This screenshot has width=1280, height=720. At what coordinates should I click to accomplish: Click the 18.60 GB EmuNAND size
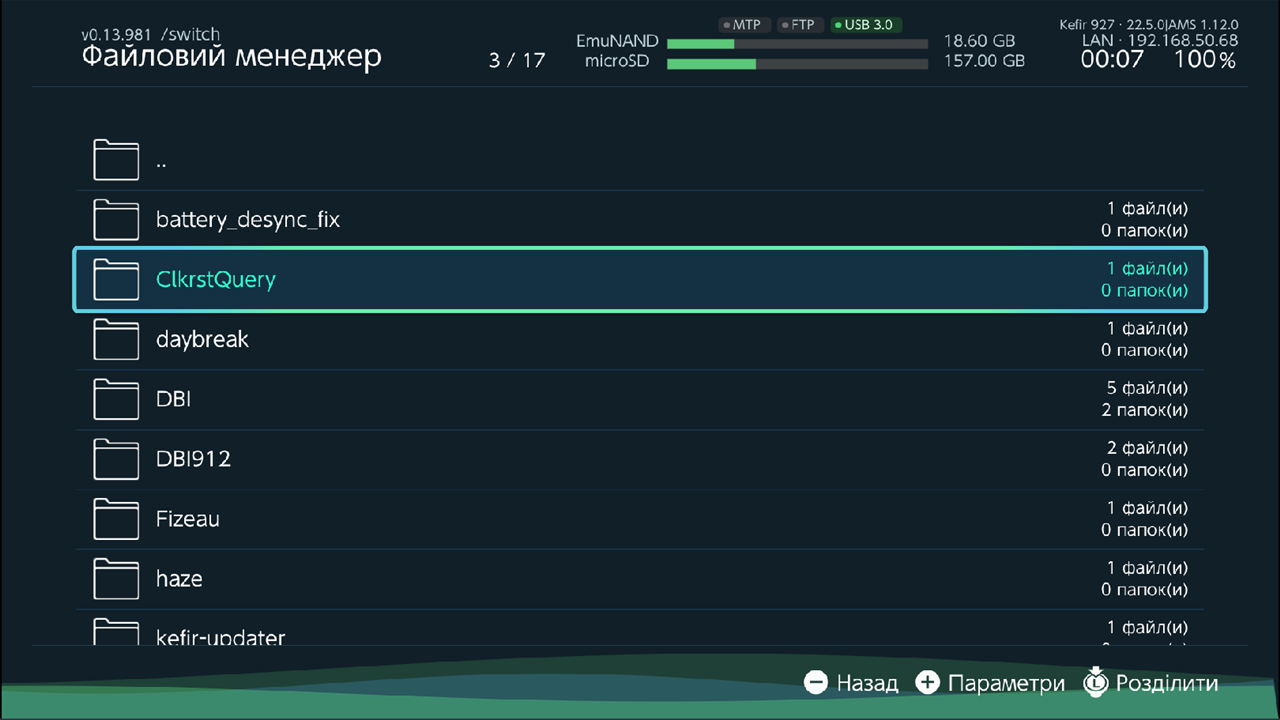click(980, 42)
